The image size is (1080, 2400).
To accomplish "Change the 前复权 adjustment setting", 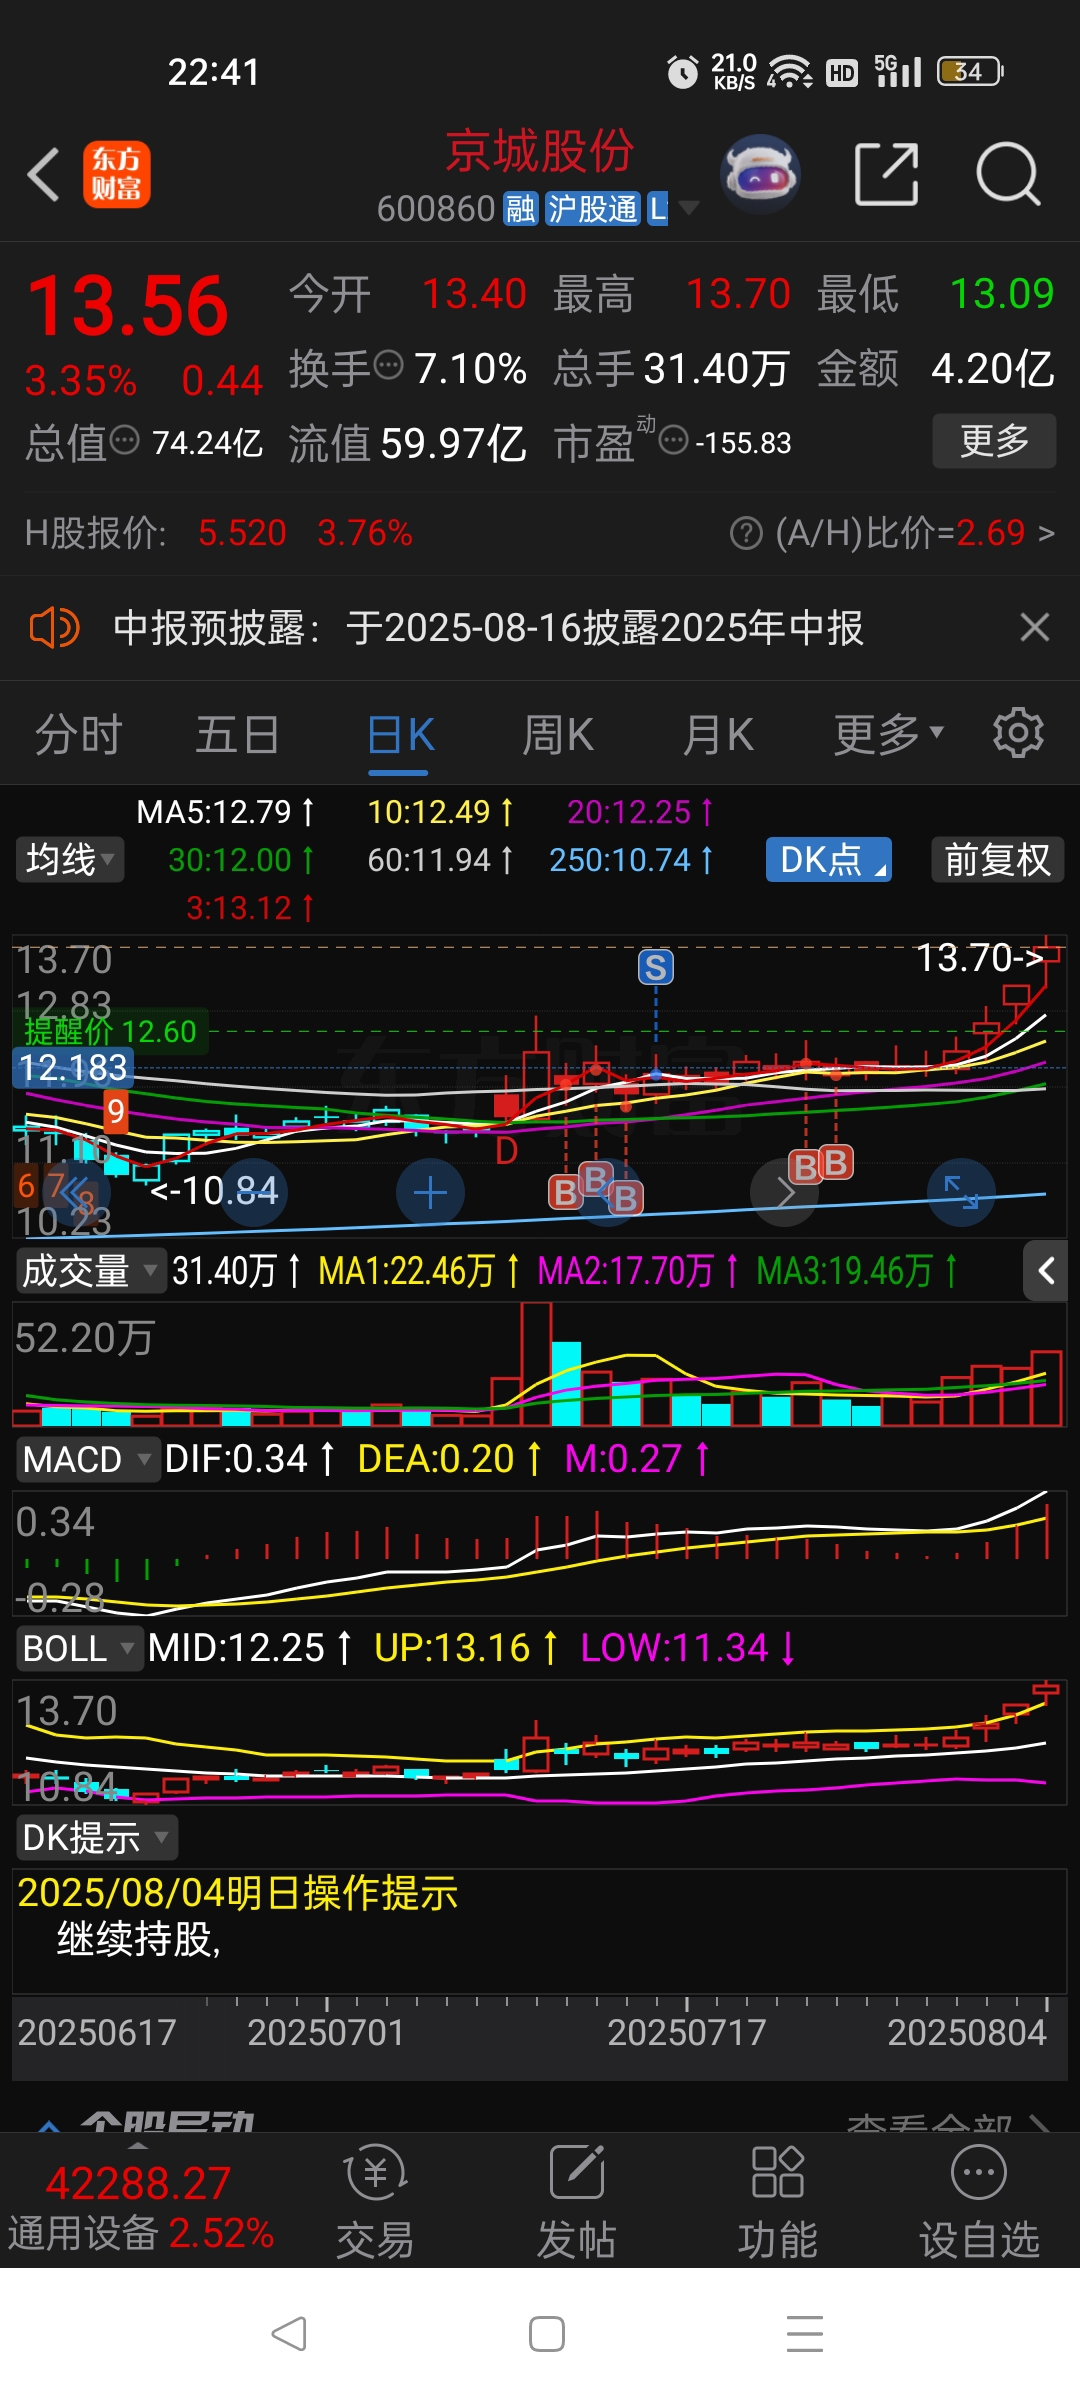I will (998, 860).
